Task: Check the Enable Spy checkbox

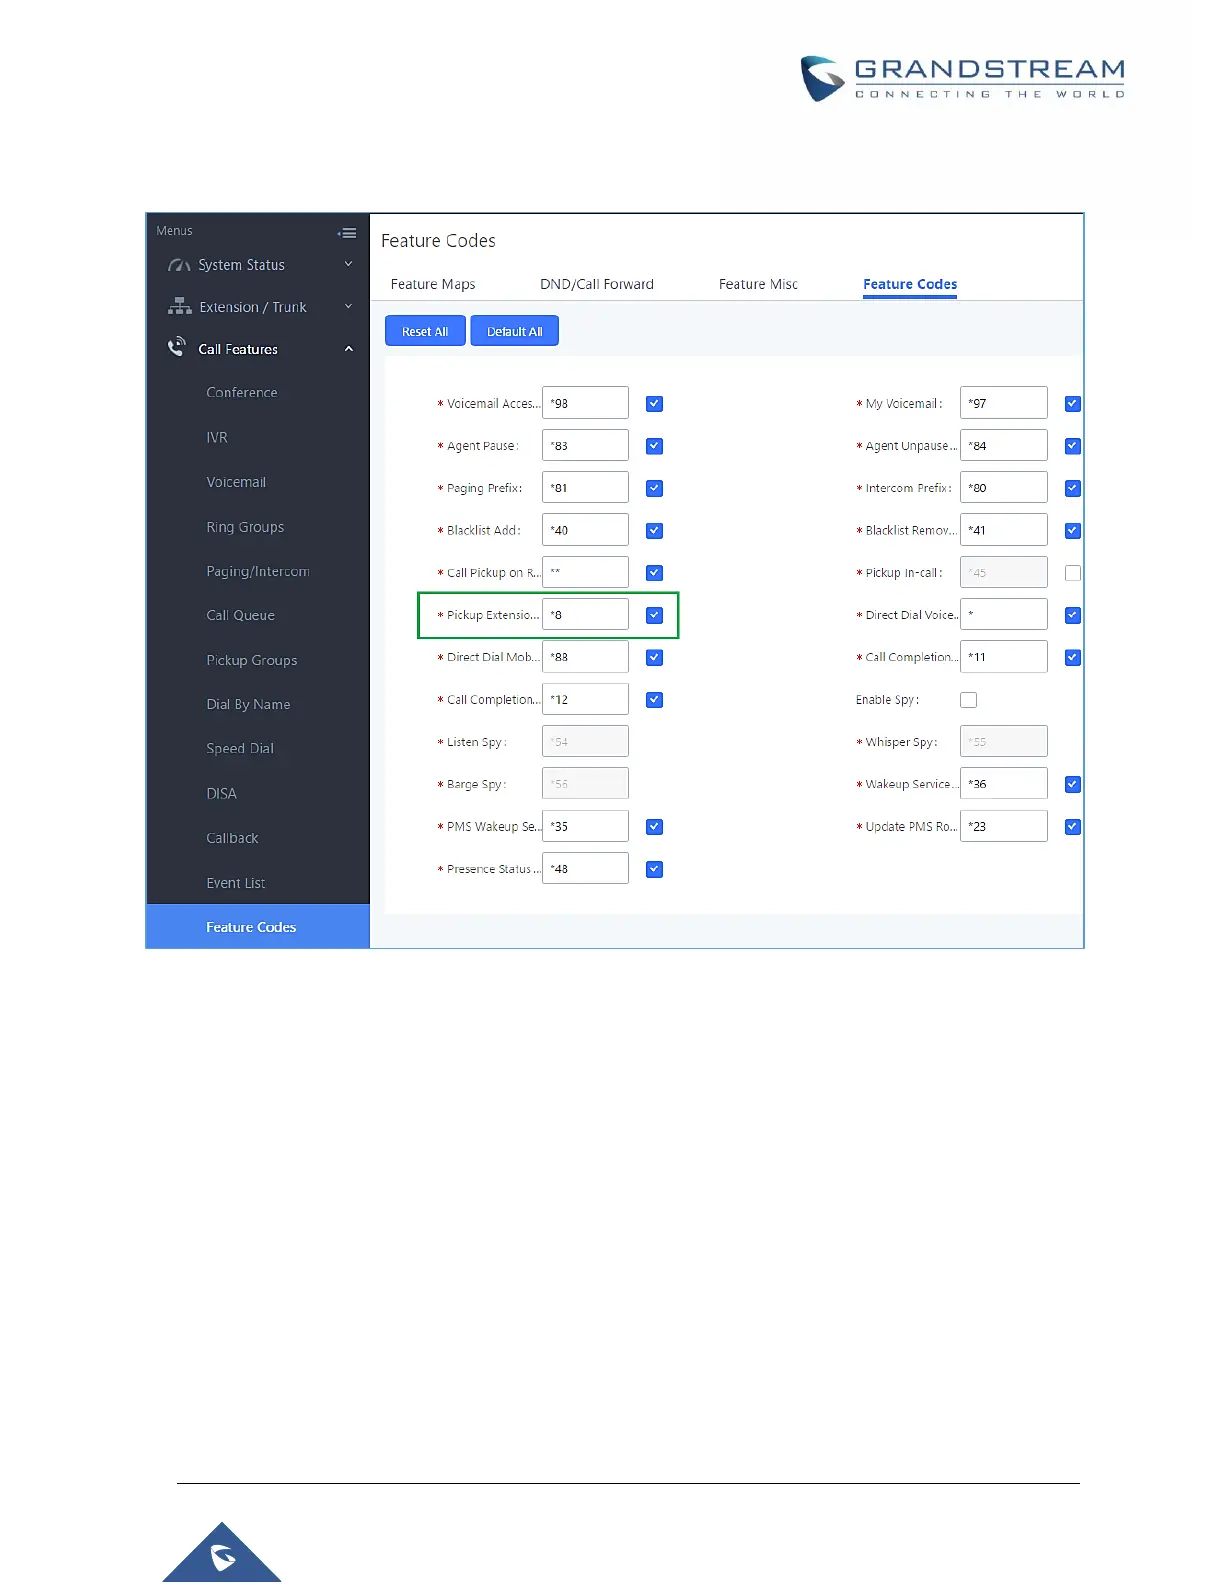Action: 968,700
